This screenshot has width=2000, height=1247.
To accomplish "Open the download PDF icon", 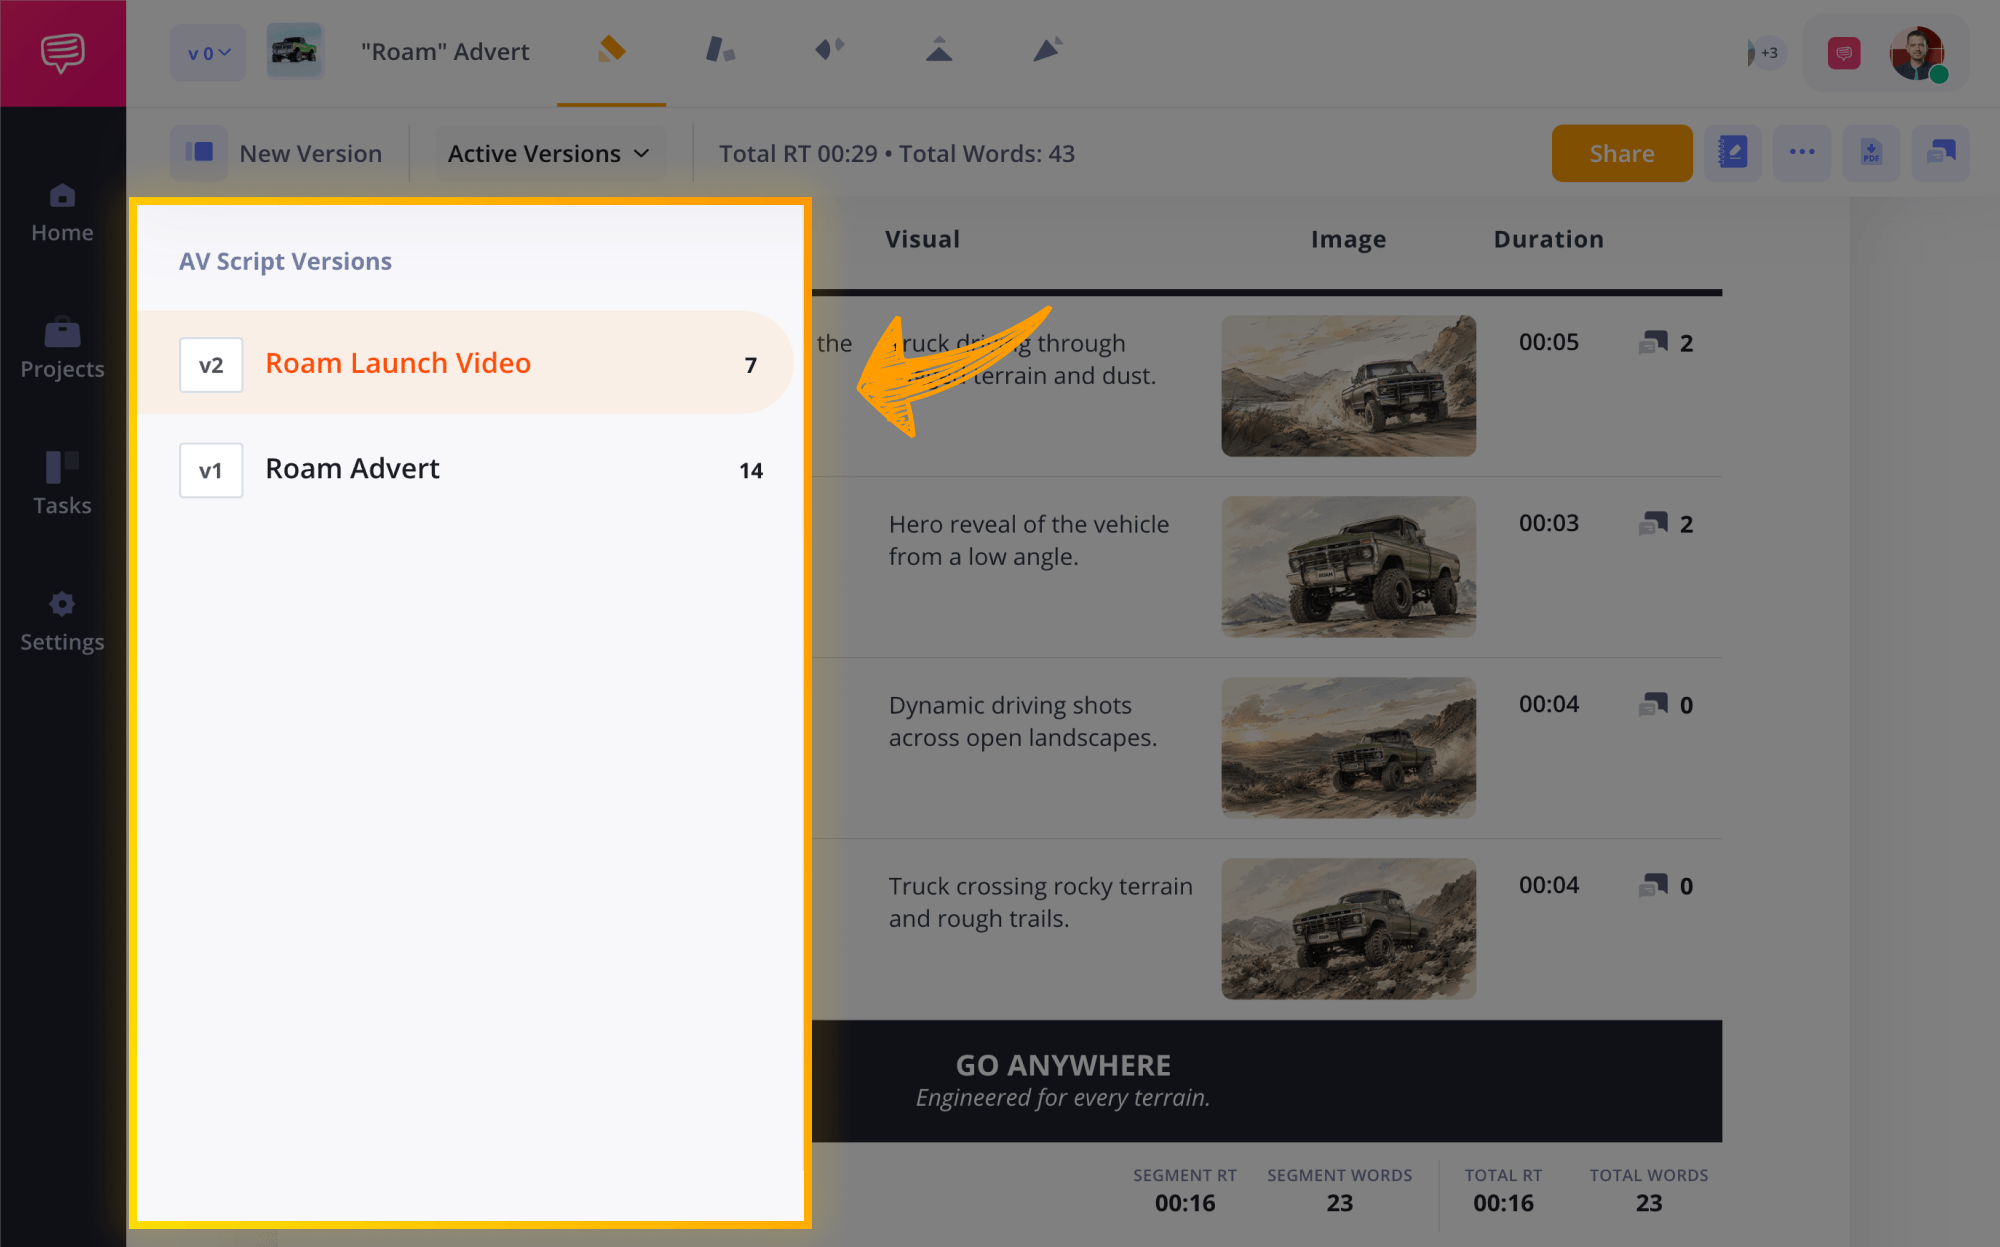I will (1871, 153).
